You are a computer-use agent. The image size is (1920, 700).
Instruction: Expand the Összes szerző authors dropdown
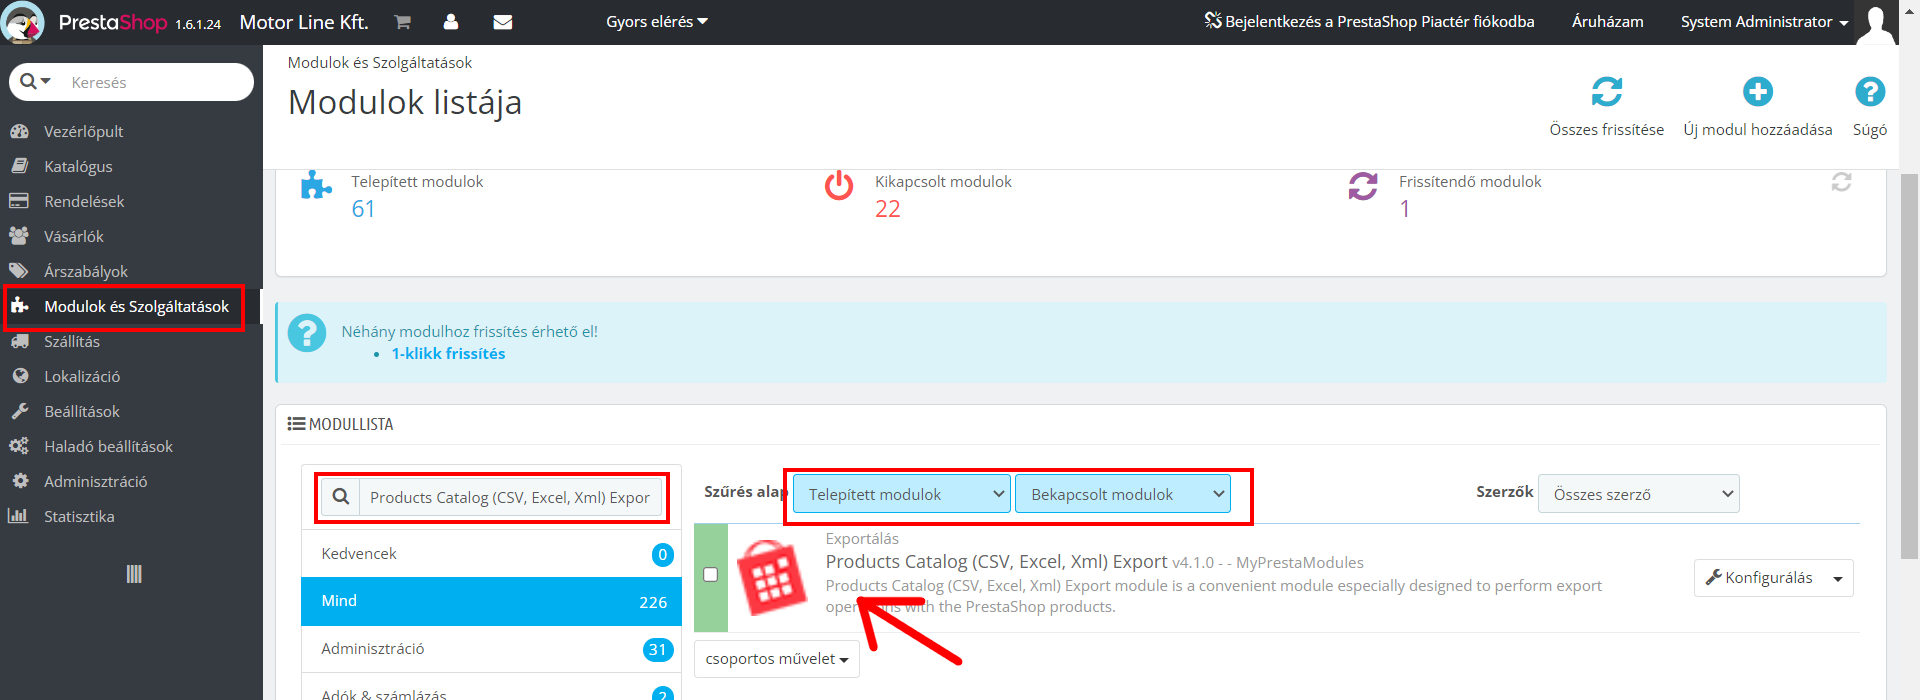pyautogui.click(x=1638, y=494)
